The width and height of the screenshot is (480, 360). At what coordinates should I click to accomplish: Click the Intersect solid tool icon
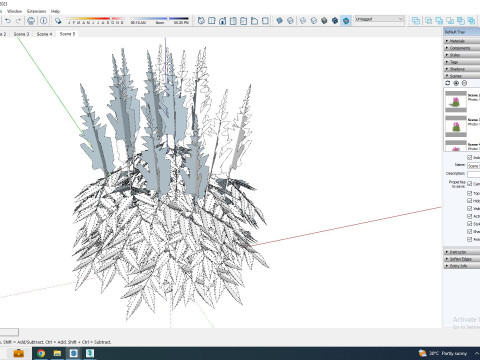point(429,21)
